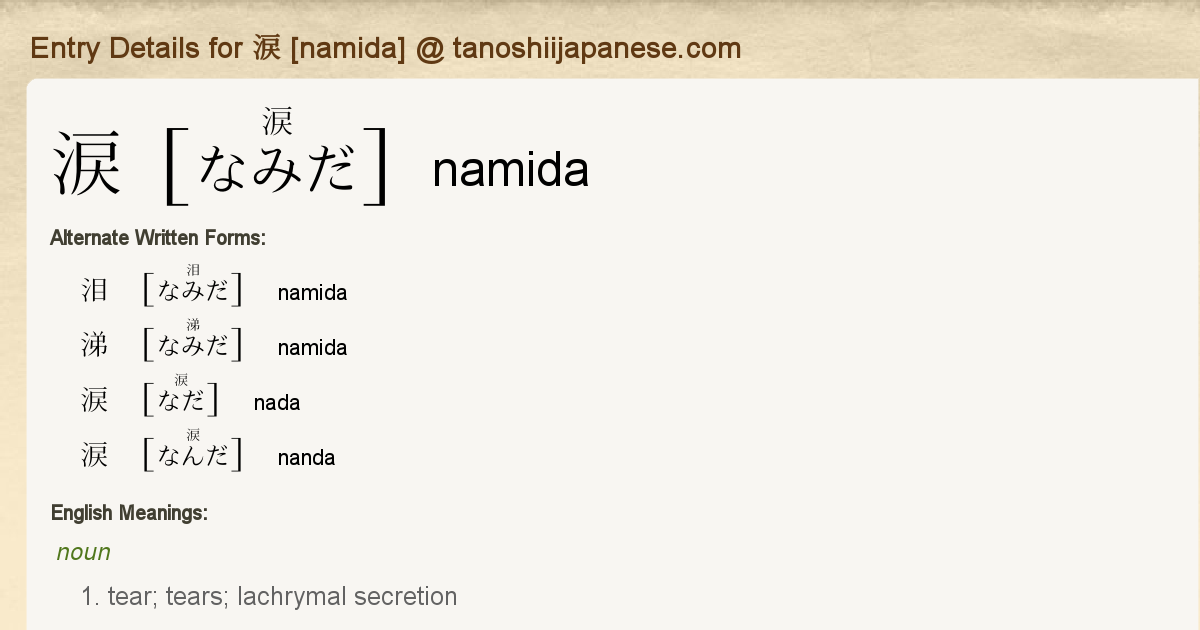Click the bracketed なんだ reading

tap(193, 456)
